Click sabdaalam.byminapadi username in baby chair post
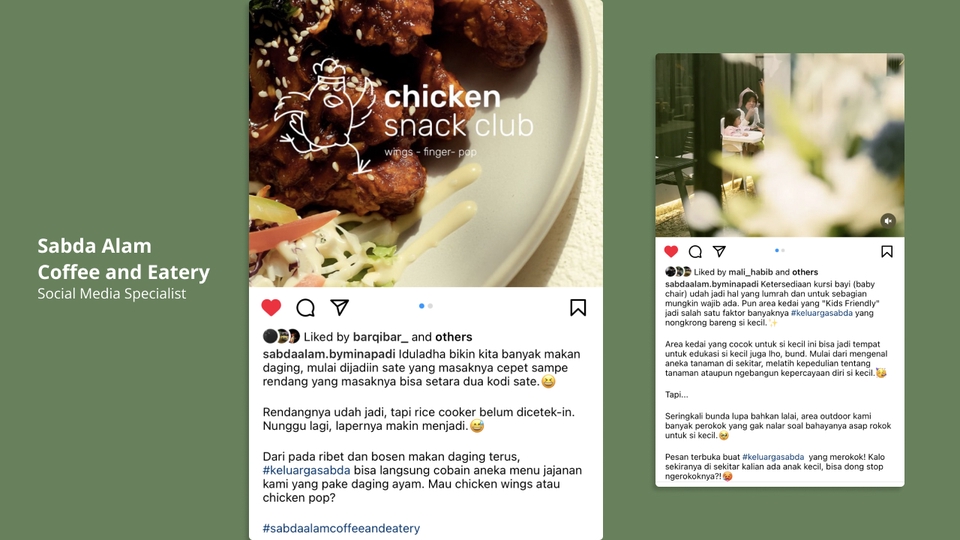 (x=711, y=284)
